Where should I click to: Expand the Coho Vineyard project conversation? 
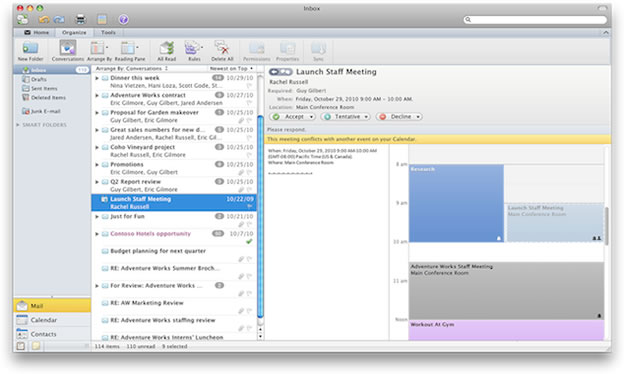[97, 147]
